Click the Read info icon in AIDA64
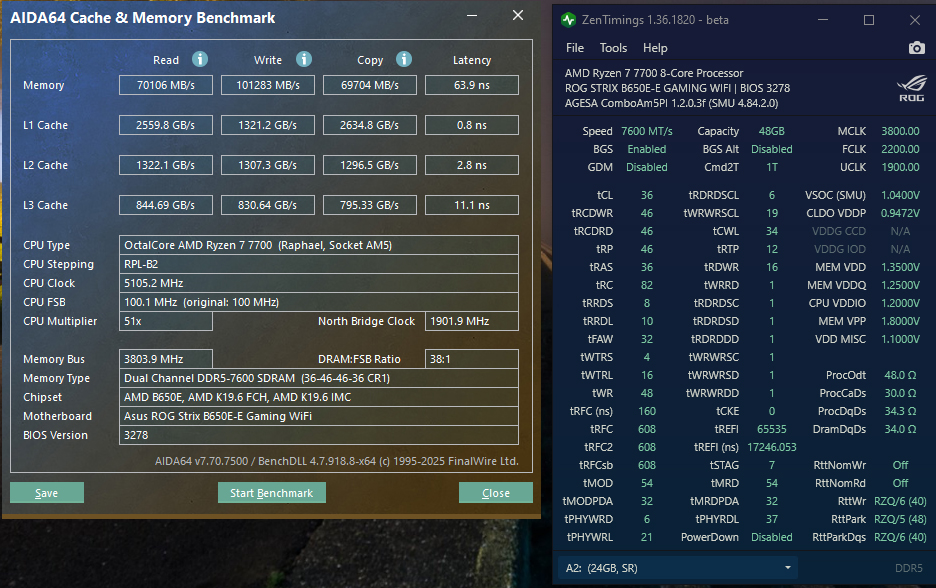Screen dimensions: 936x588 (200, 59)
